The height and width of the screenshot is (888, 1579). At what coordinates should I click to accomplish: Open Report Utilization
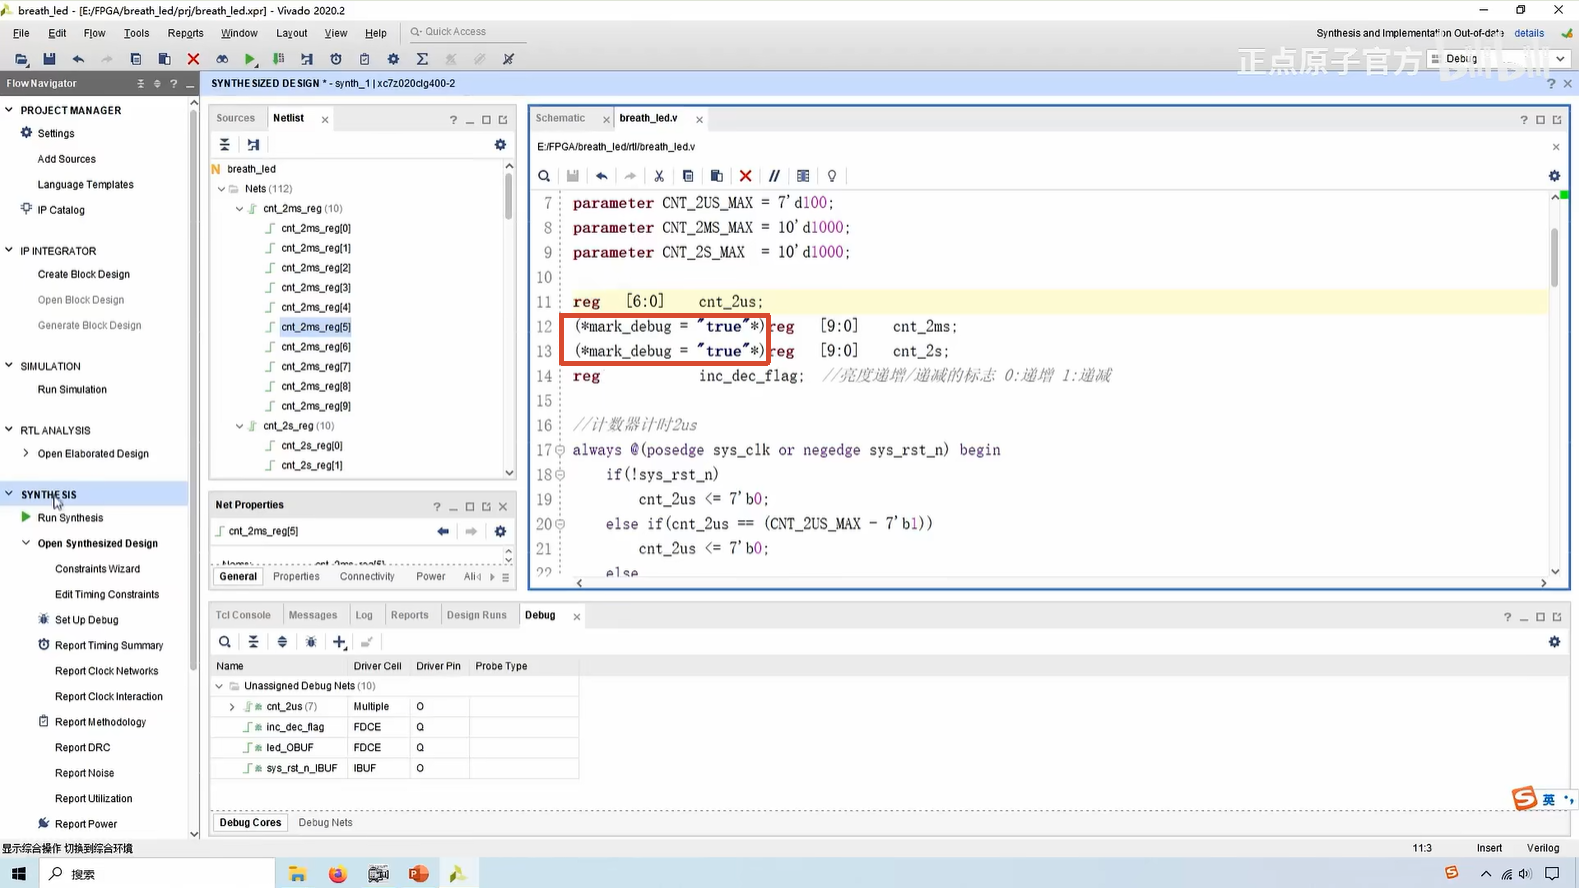pyautogui.click(x=93, y=798)
